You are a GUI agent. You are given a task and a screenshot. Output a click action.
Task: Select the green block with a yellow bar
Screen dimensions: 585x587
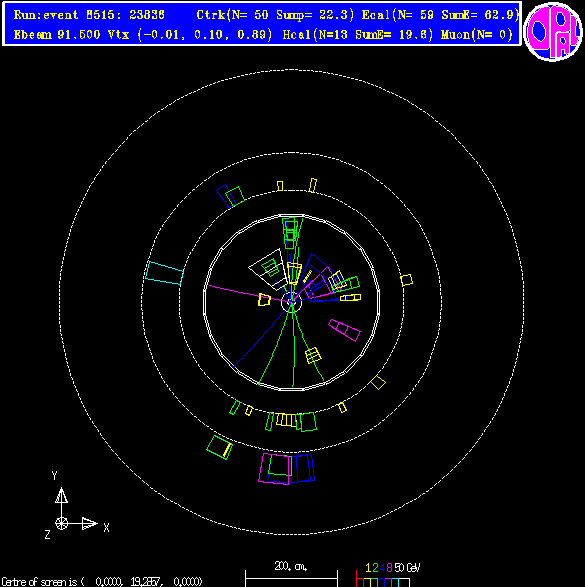pyautogui.click(x=220, y=447)
